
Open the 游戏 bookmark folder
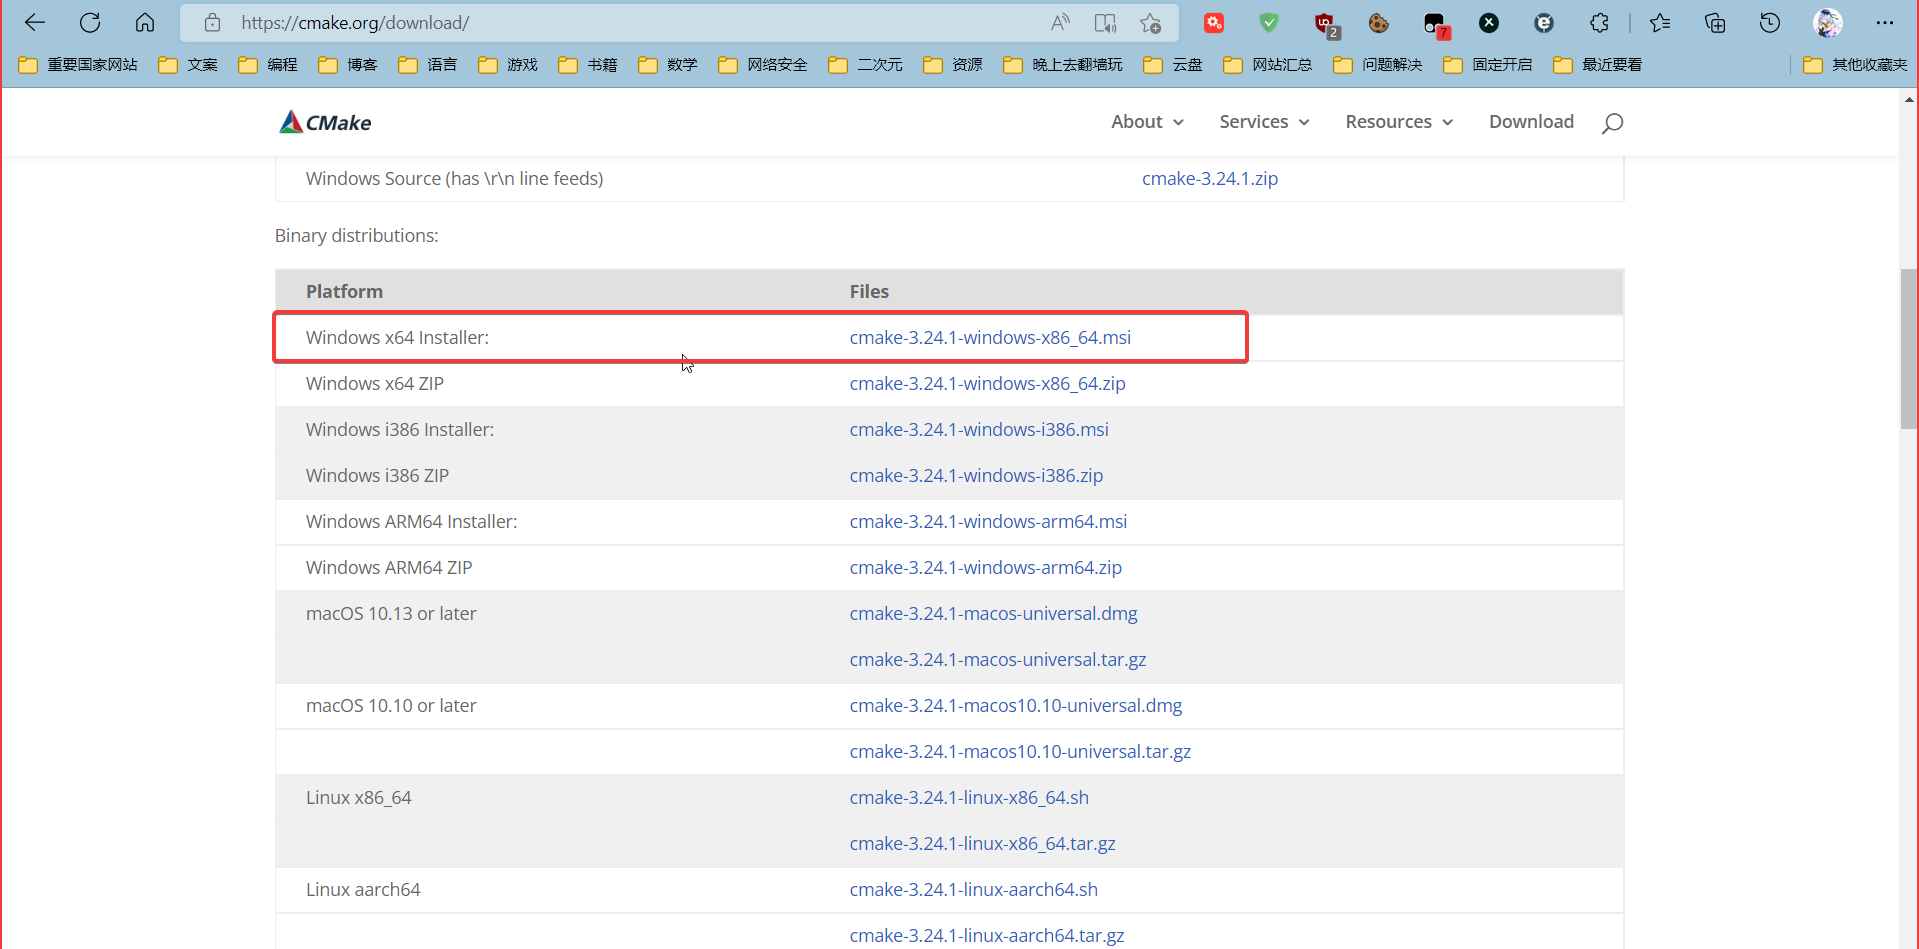pos(508,65)
